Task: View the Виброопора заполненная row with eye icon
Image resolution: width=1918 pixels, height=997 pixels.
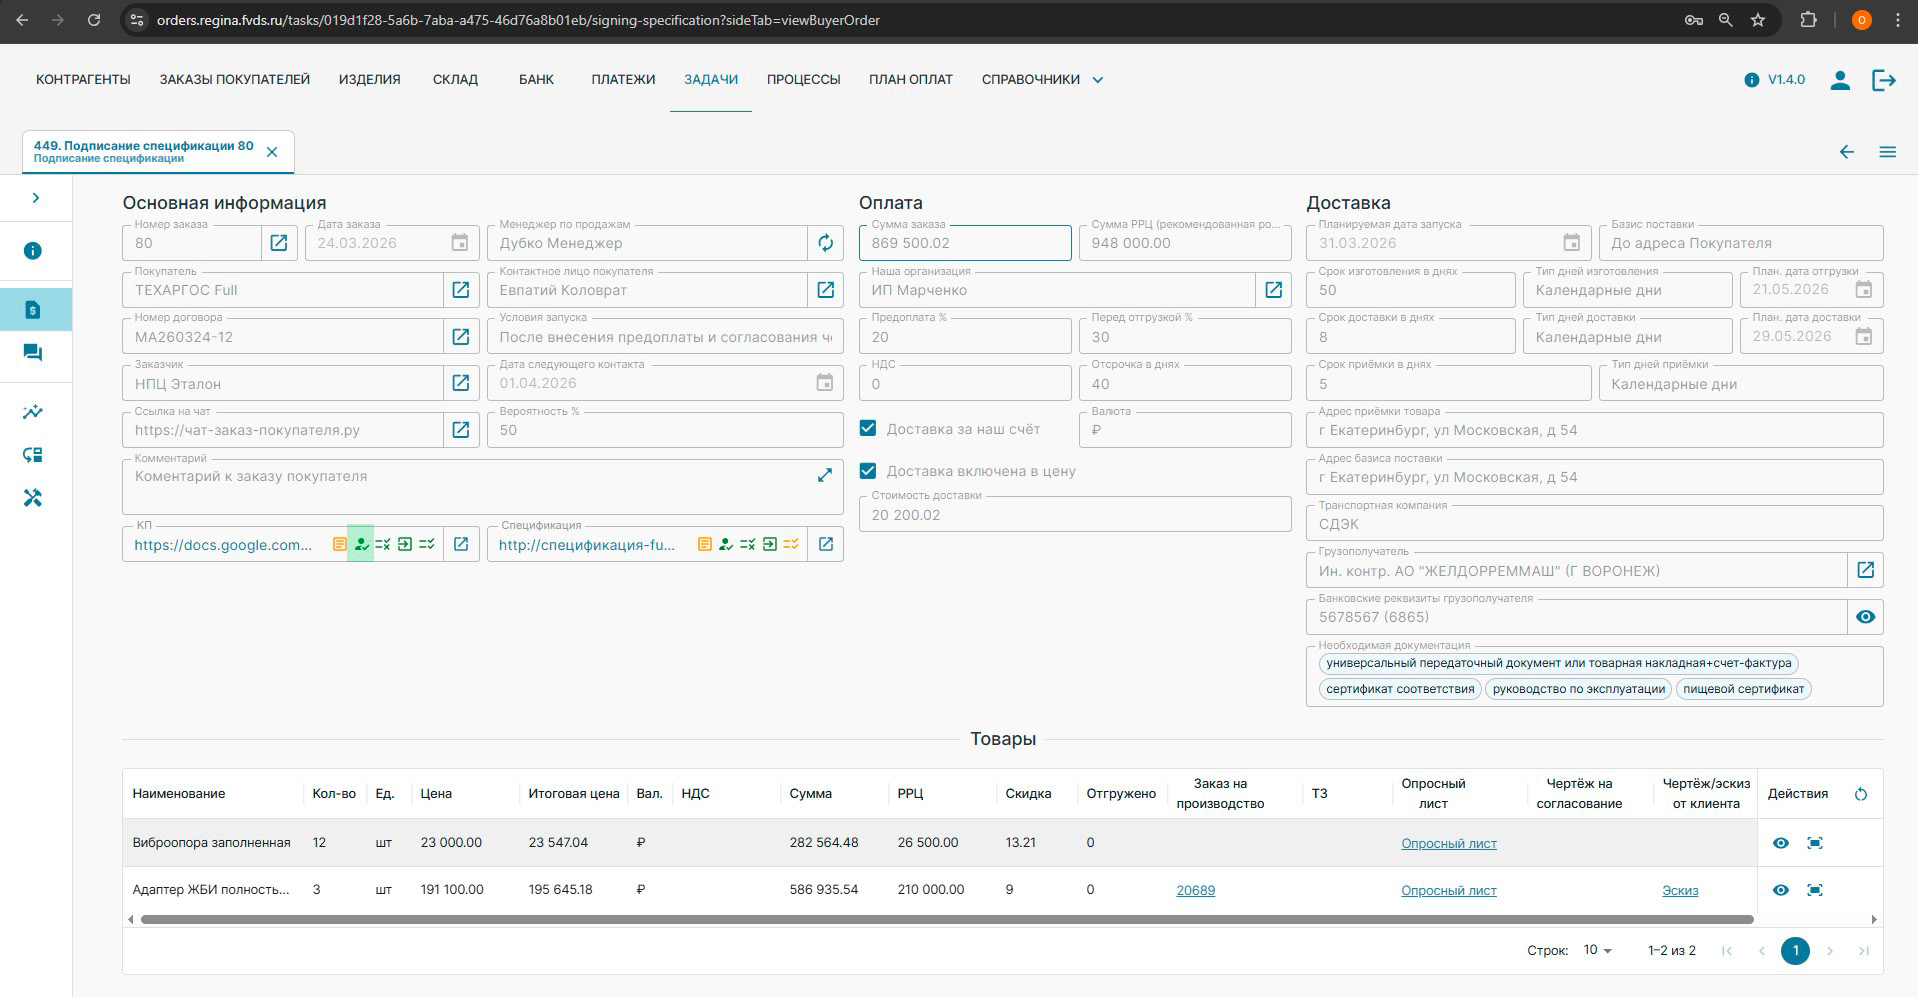Action: 1781,843
